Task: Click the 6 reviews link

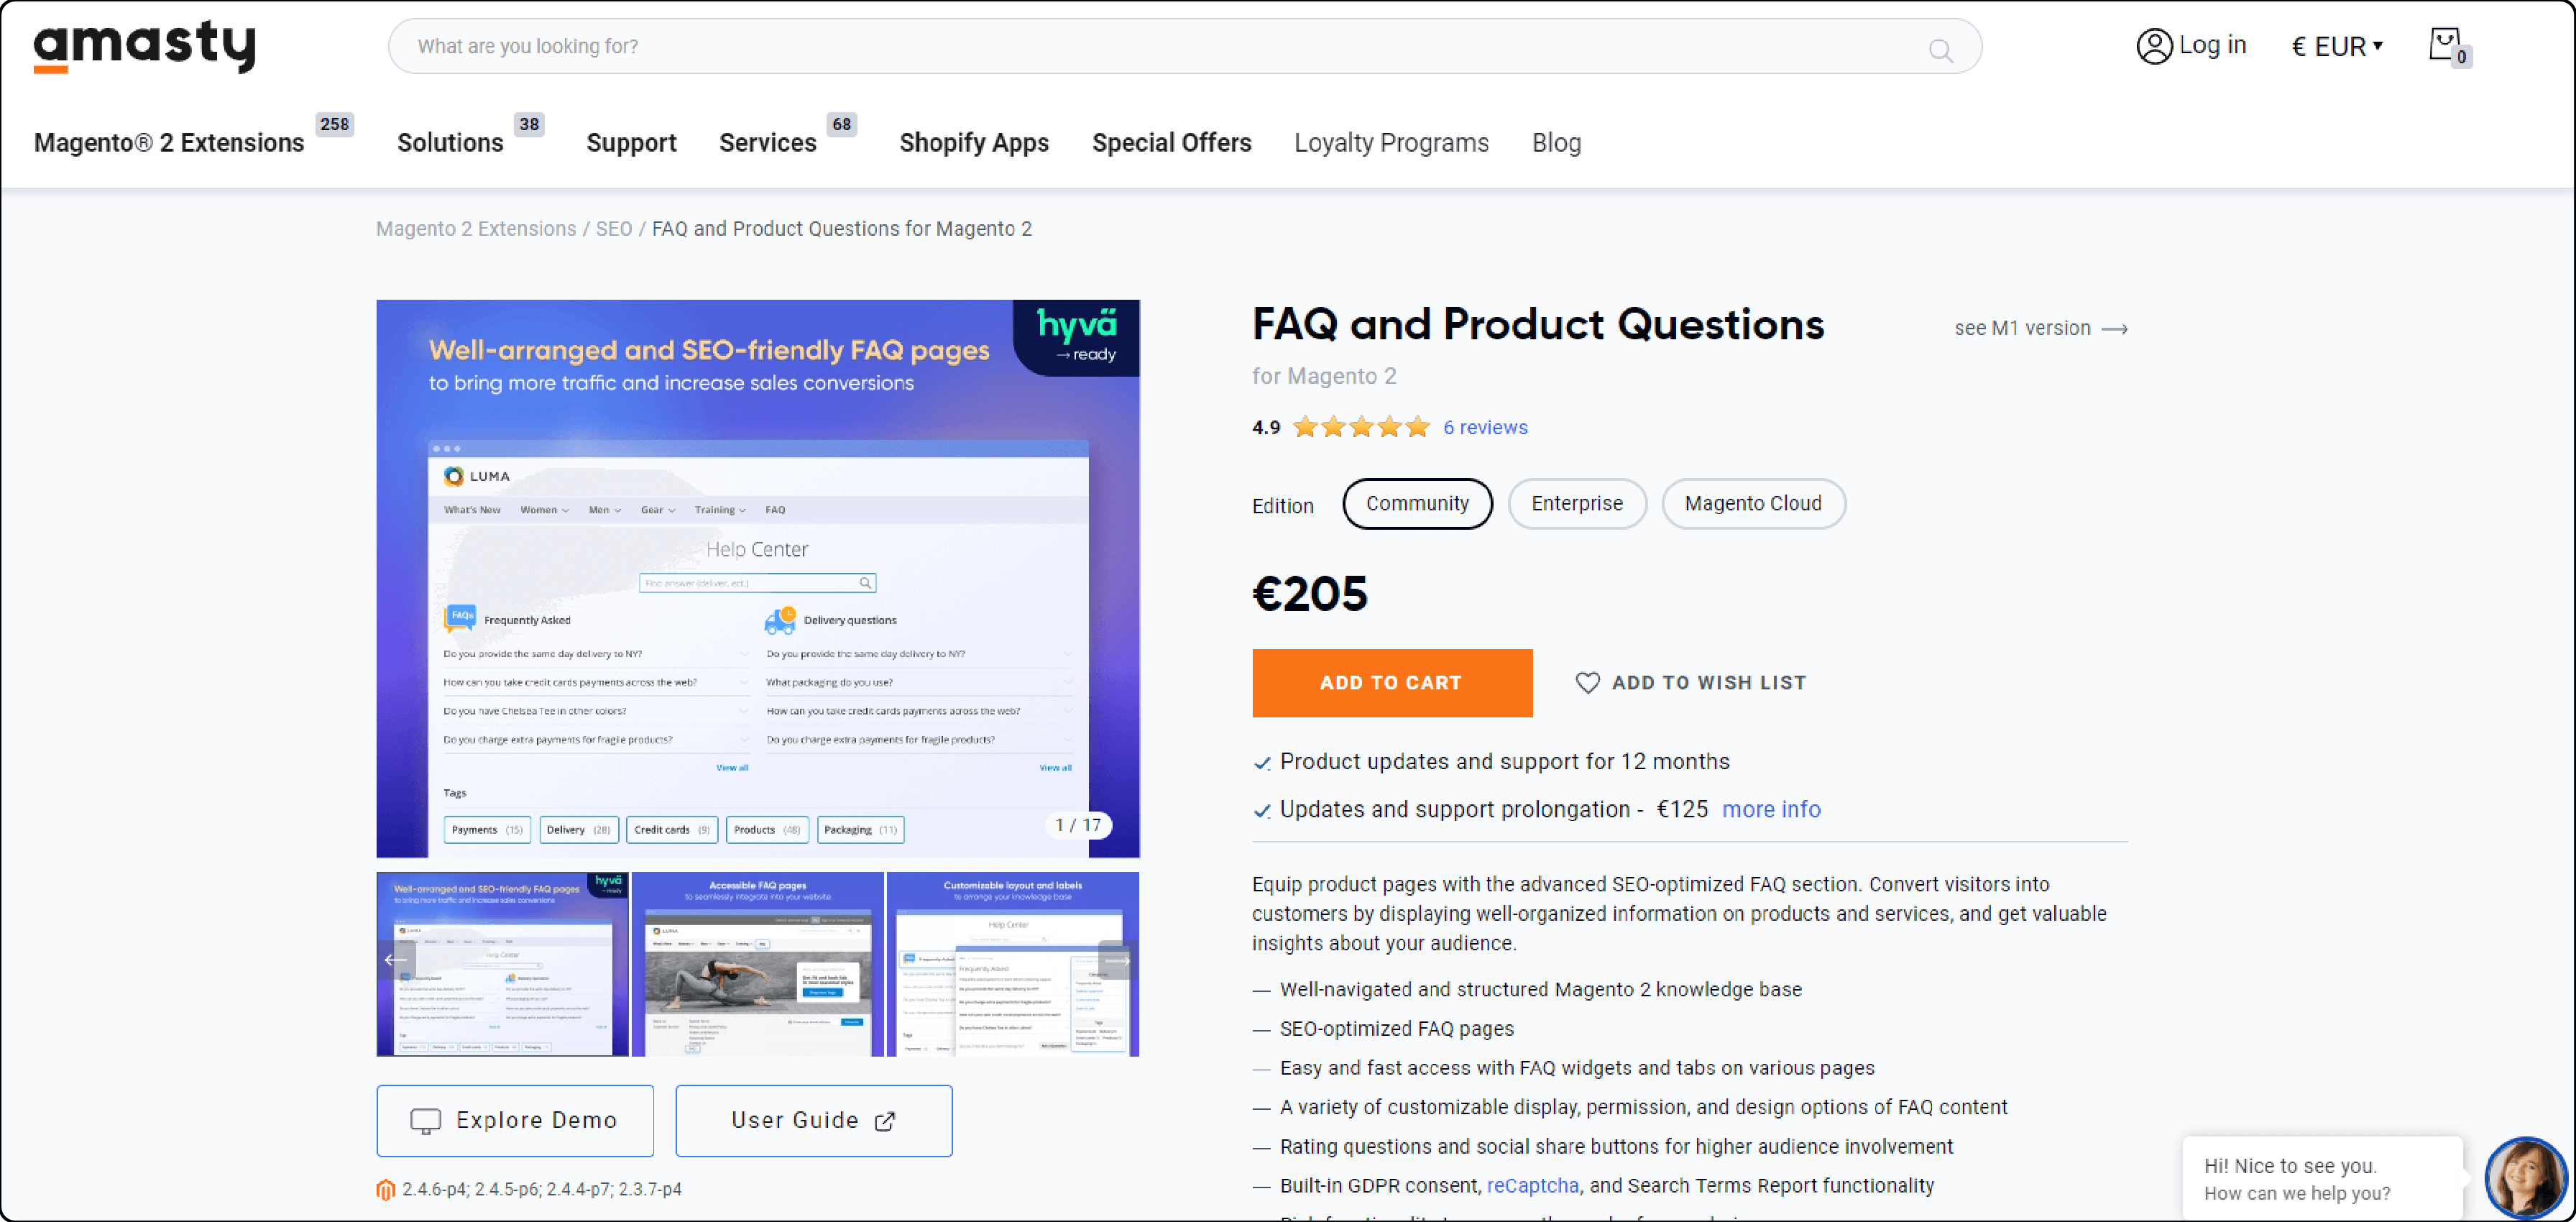Action: 1485,427
